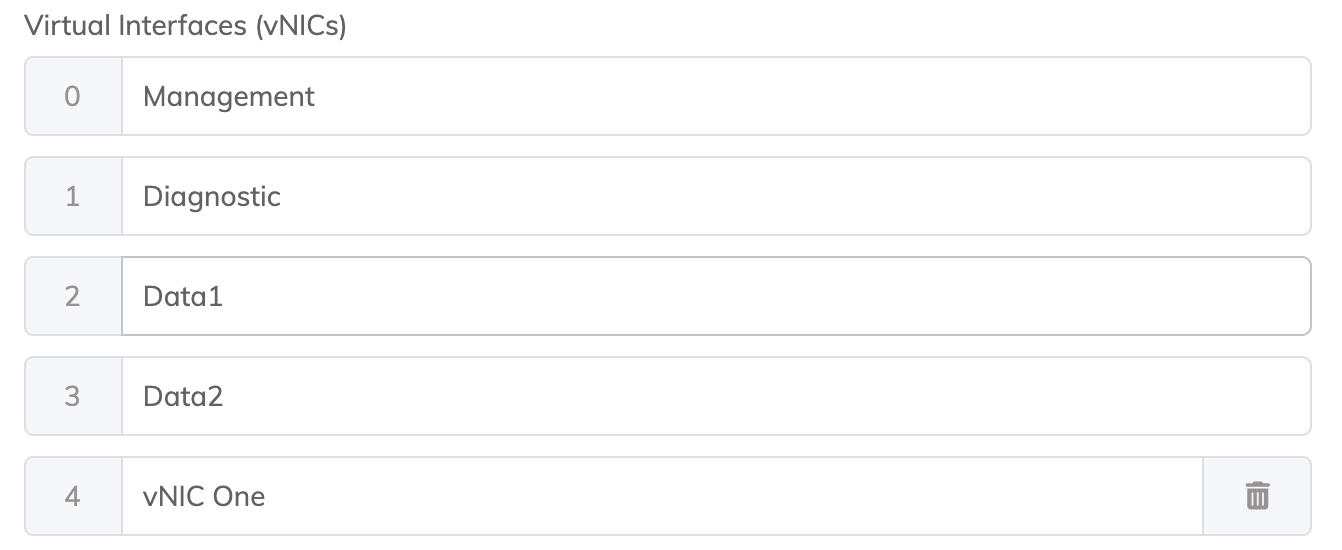Click into the Diagnostic name field
Viewport: 1342px width, 550px height.
[x=715, y=196]
